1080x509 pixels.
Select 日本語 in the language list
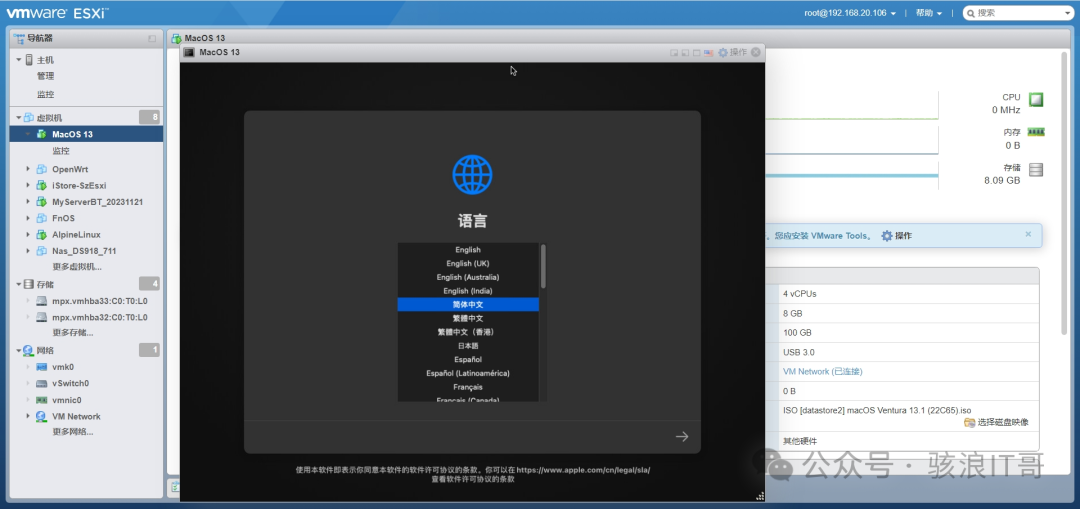pos(468,346)
